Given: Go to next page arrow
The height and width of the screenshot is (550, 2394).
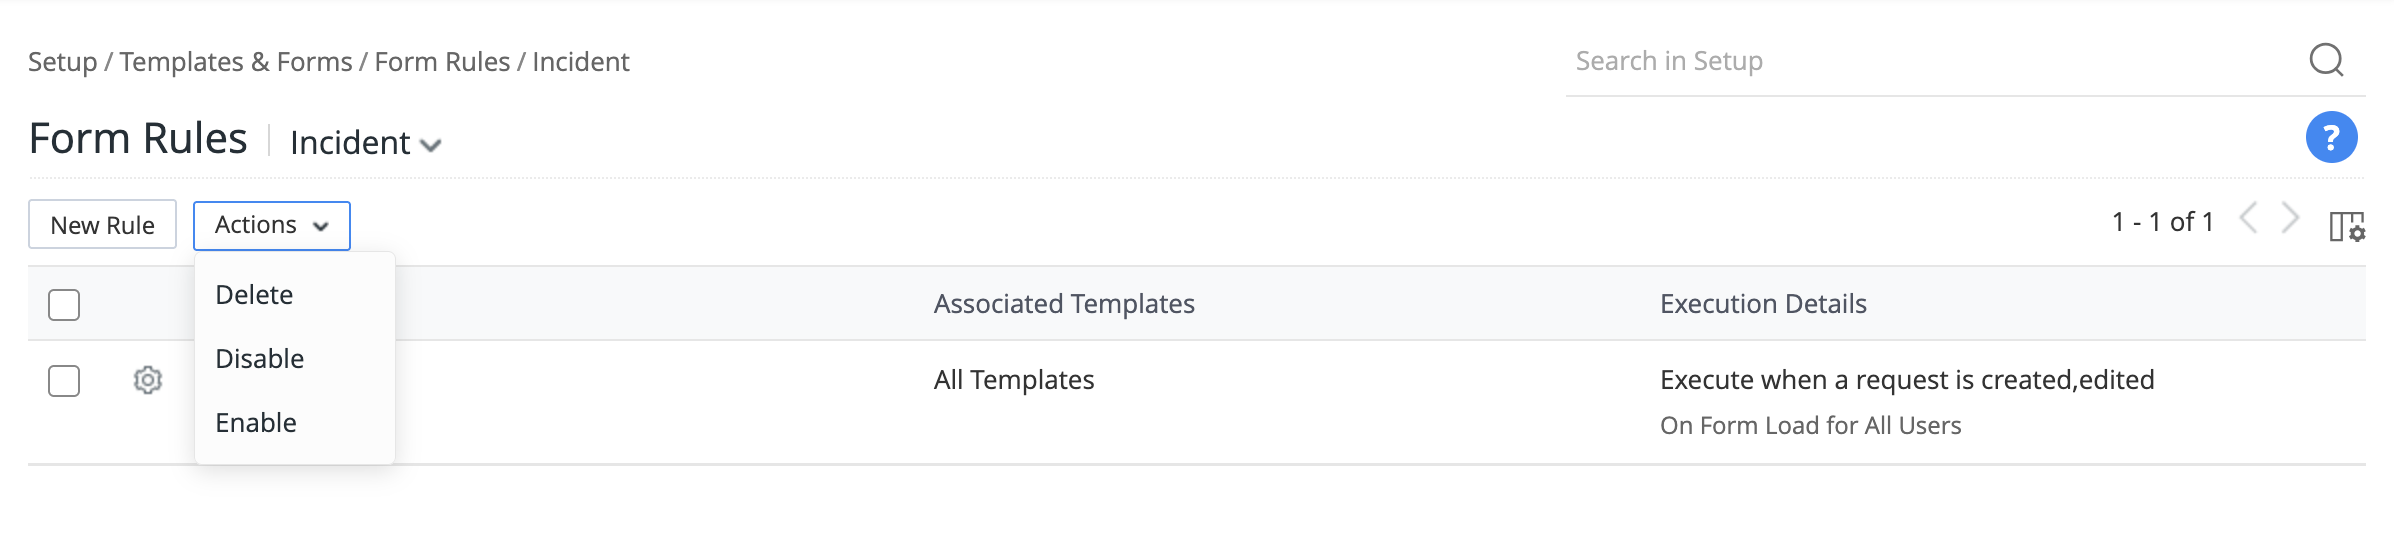Looking at the screenshot, I should coord(2291,218).
